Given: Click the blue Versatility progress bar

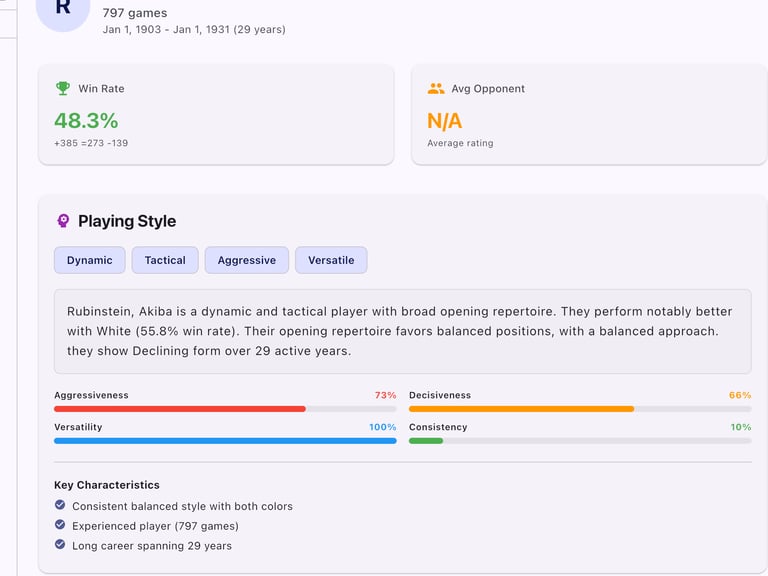Looking at the screenshot, I should [225, 441].
